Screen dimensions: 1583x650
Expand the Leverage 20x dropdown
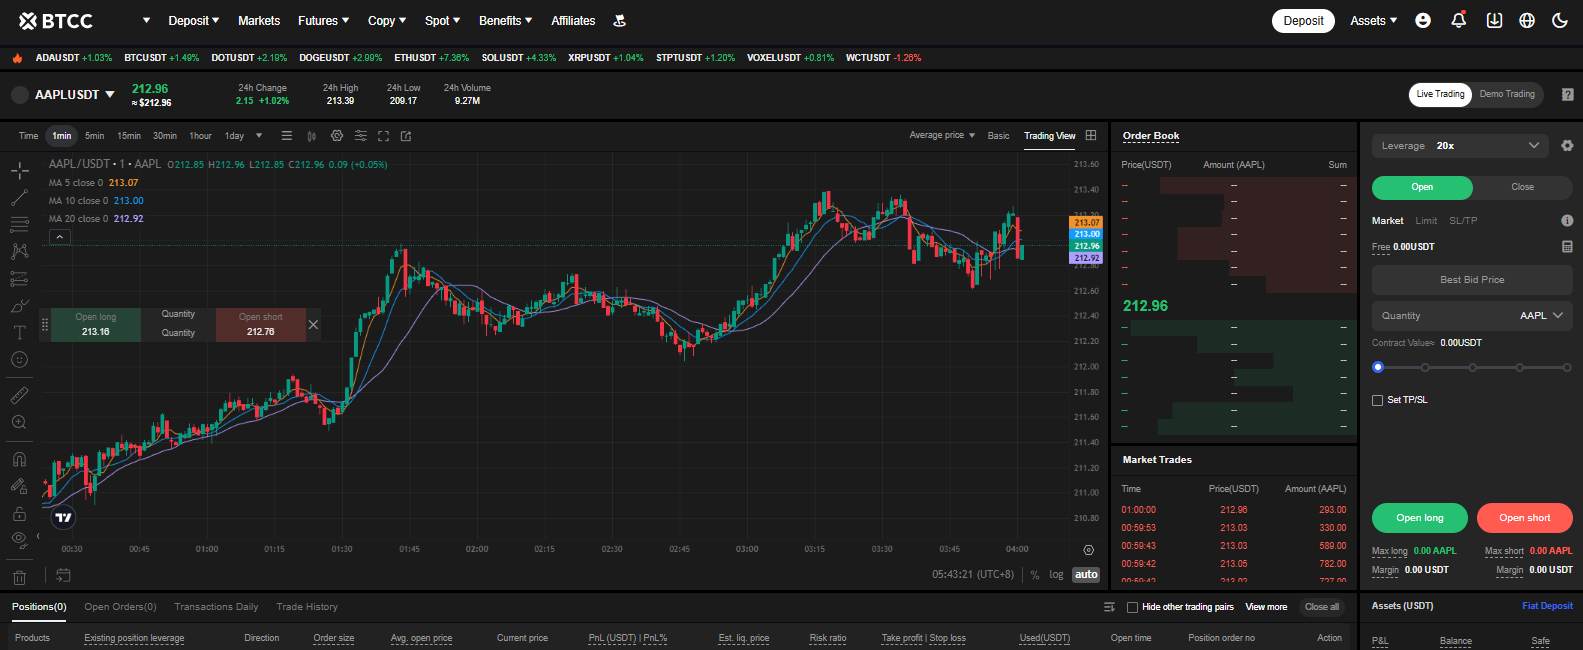coord(1460,145)
